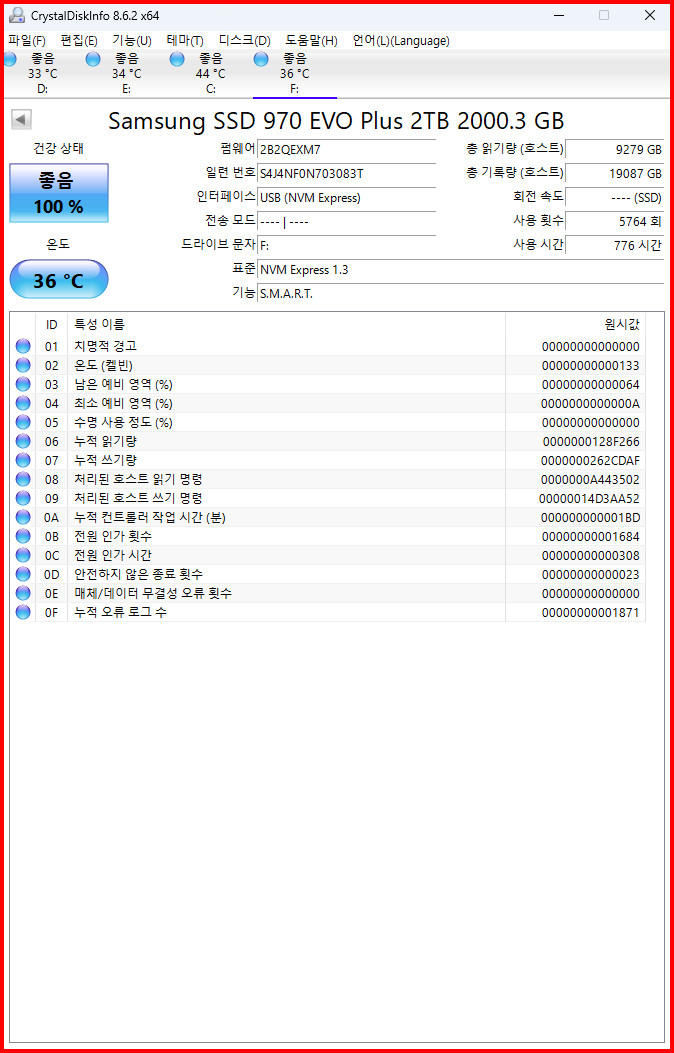This screenshot has width=674, height=1053.
Task: Select the D: drive status orb
Action: [9, 60]
